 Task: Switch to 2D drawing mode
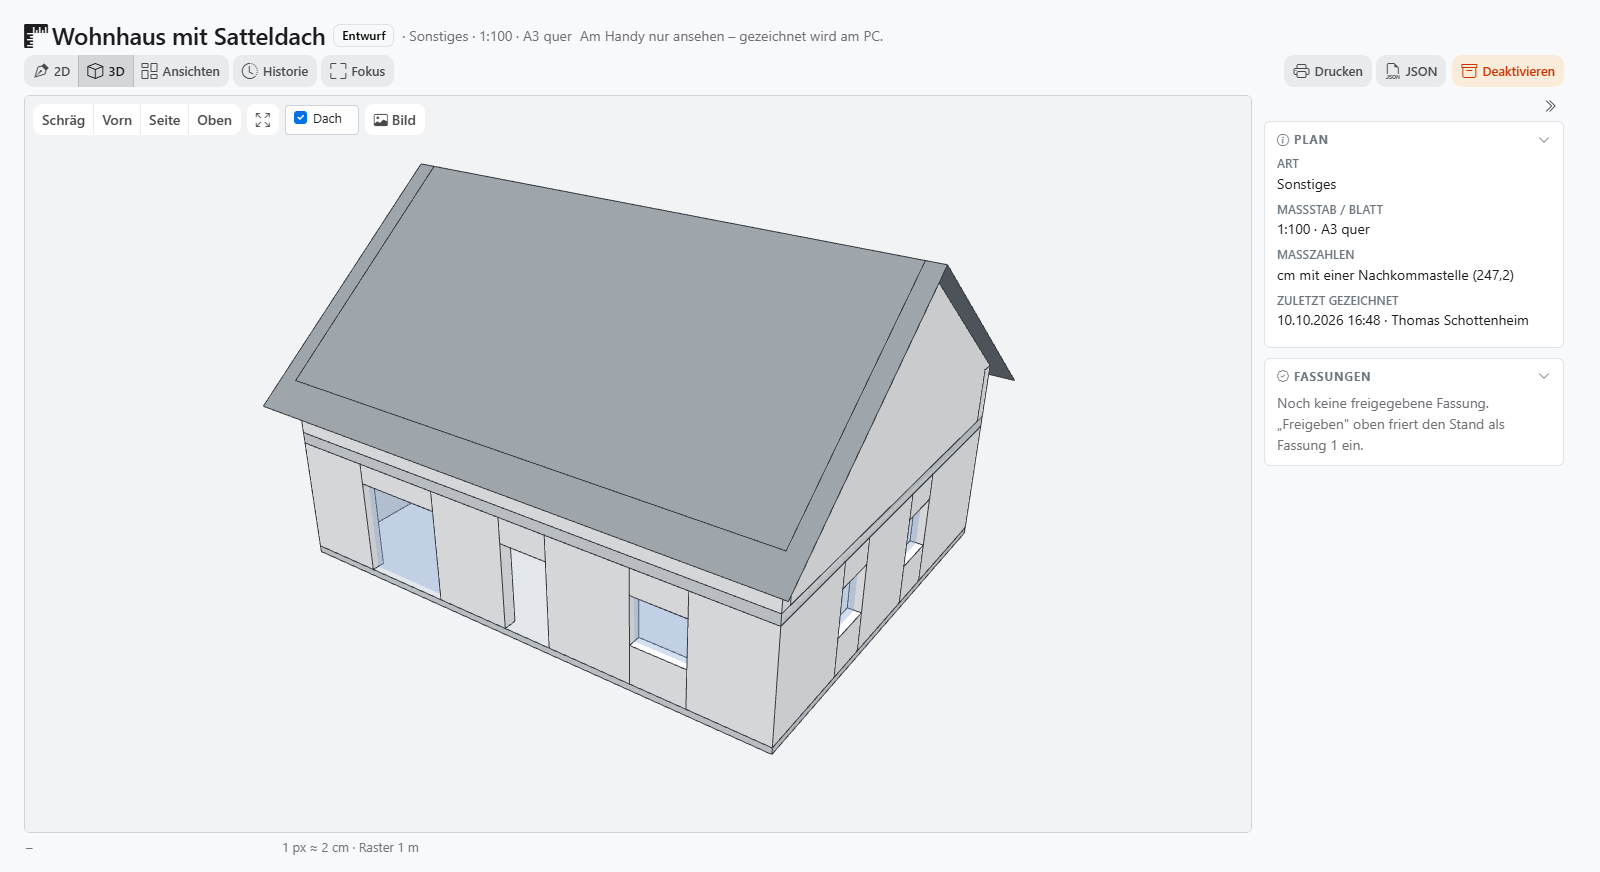click(x=51, y=71)
